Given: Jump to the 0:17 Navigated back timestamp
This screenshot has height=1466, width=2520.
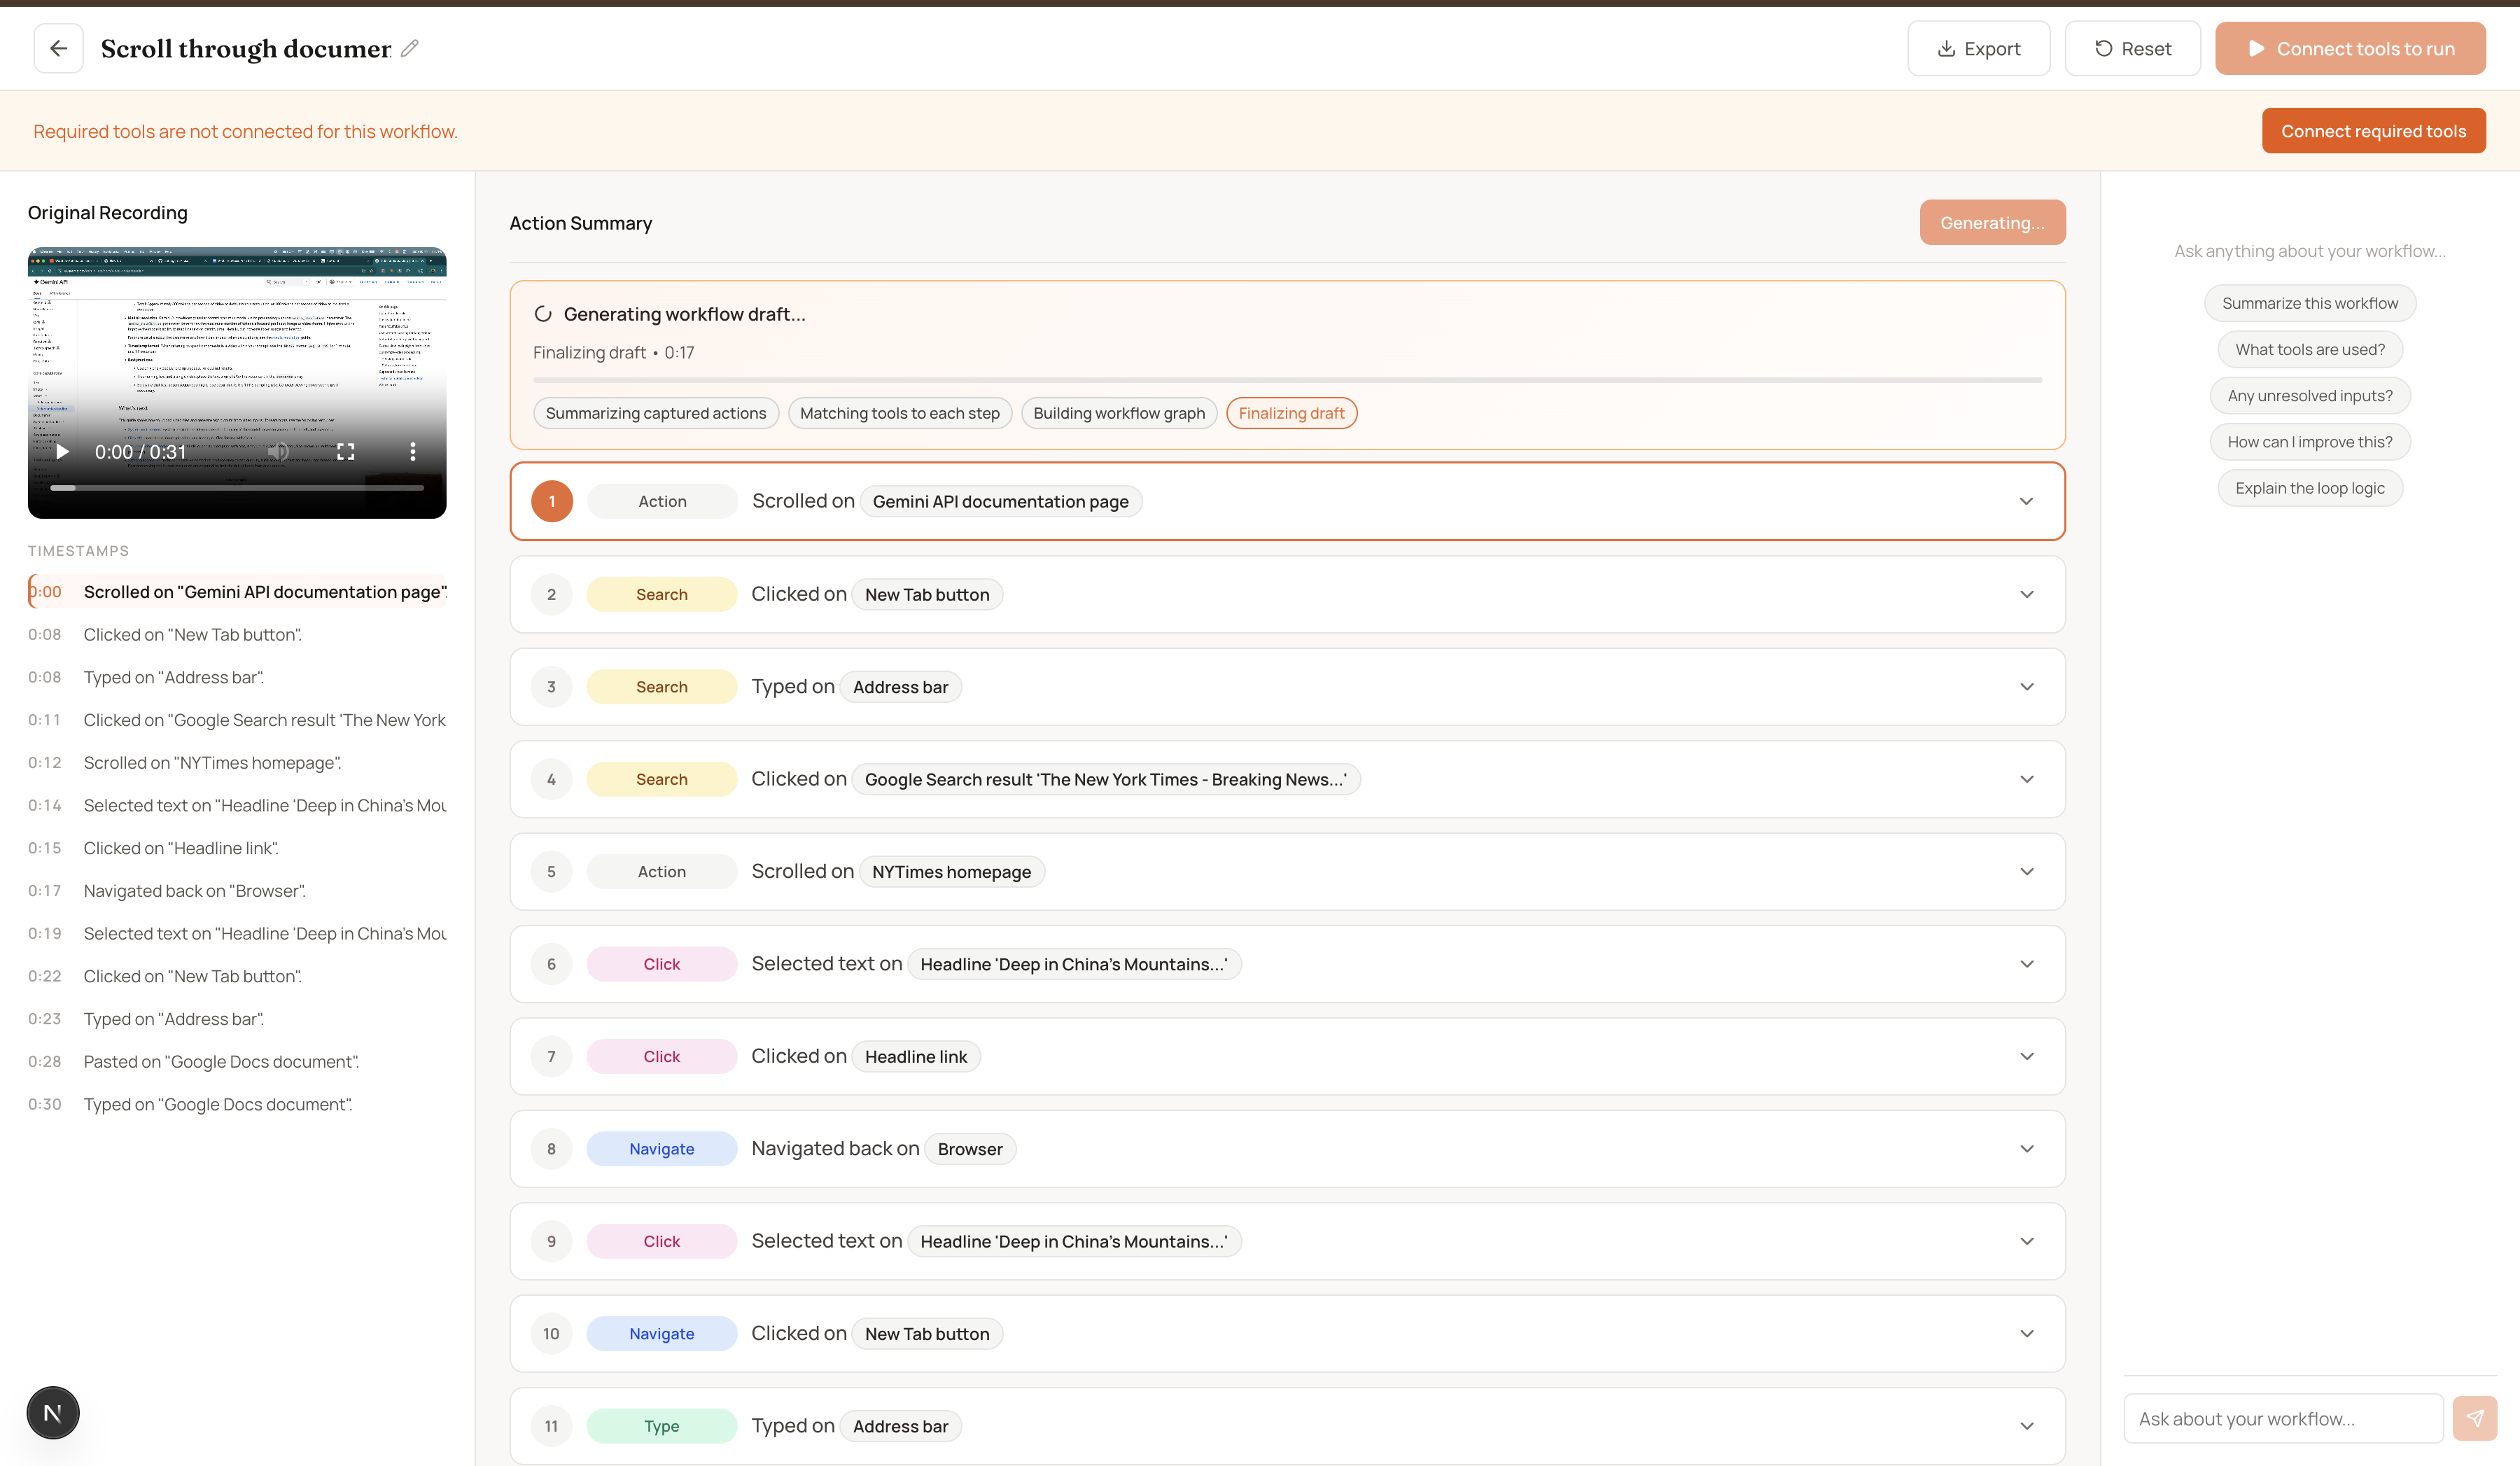Looking at the screenshot, I should [x=194, y=890].
